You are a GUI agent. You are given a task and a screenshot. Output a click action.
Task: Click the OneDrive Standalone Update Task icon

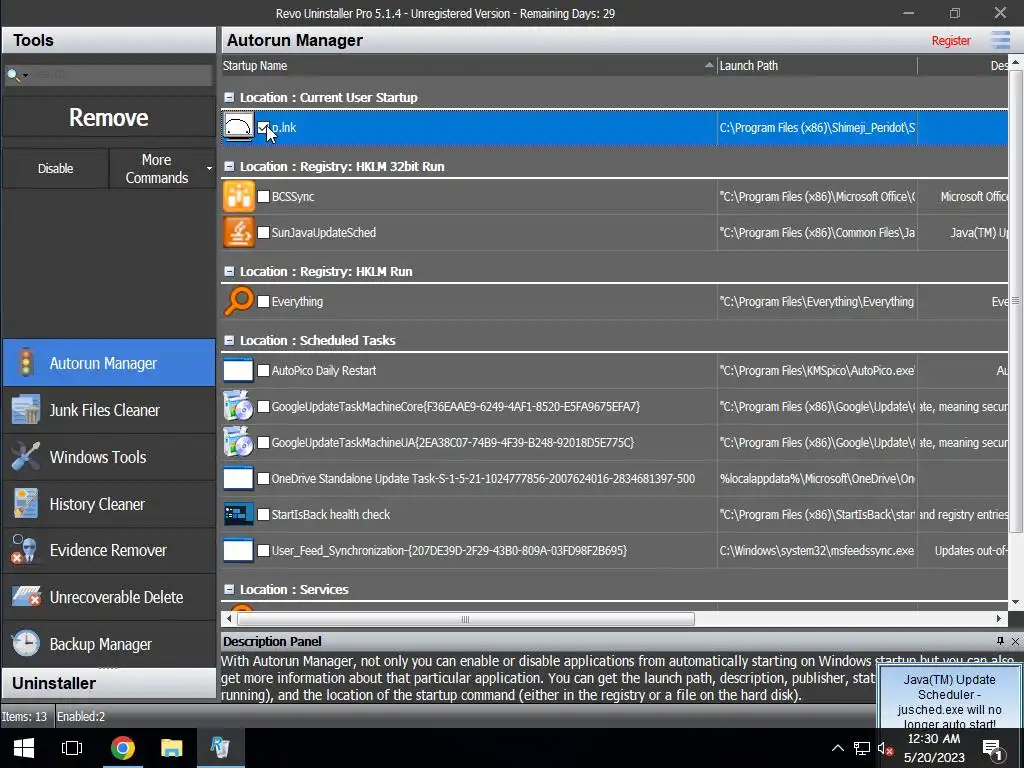coord(238,479)
